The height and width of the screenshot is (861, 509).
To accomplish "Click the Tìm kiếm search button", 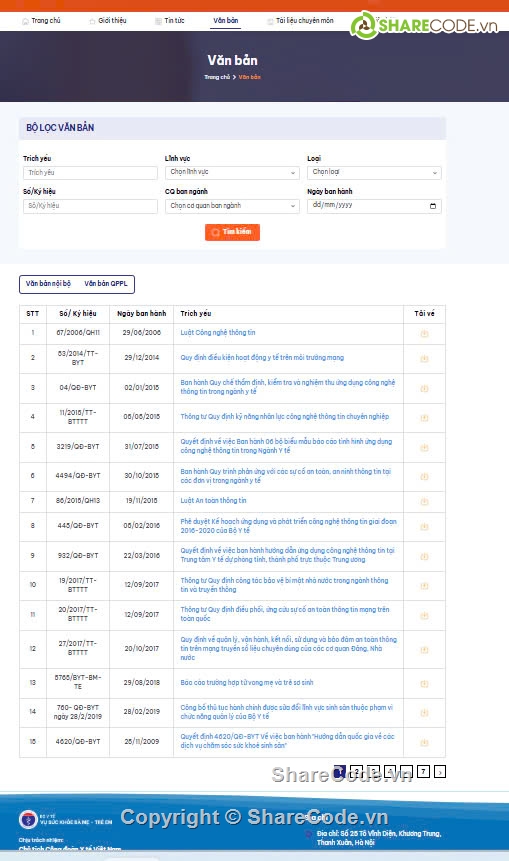I will (x=232, y=232).
